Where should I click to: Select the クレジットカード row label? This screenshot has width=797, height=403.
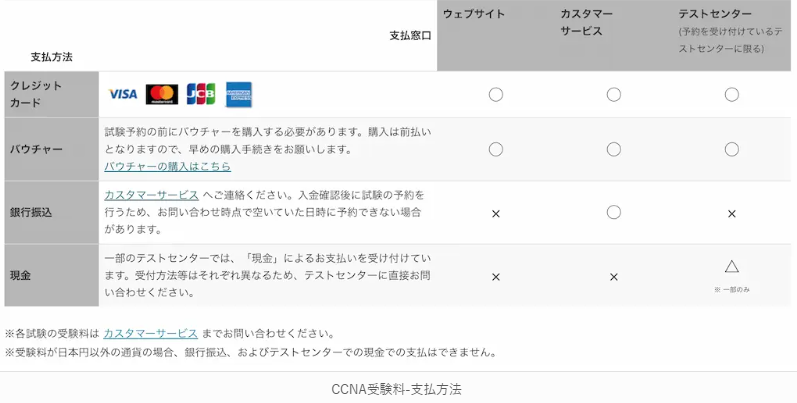[x=36, y=94]
